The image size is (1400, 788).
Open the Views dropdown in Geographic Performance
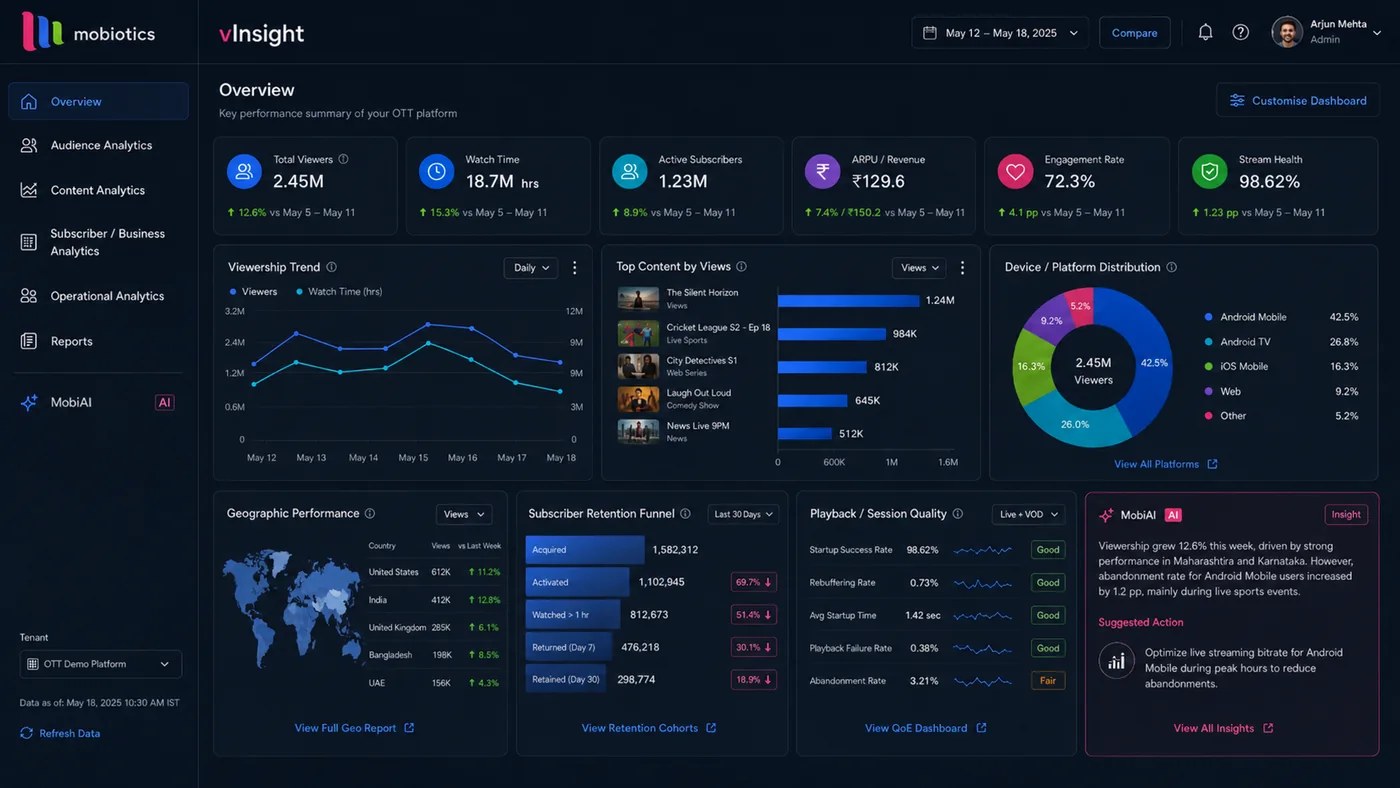[x=464, y=514]
